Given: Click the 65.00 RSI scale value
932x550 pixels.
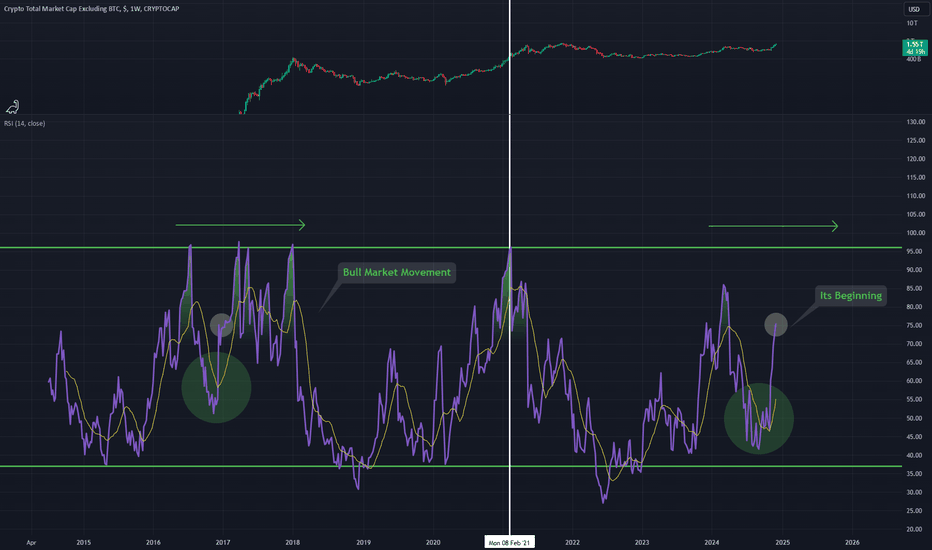Looking at the screenshot, I should (915, 362).
